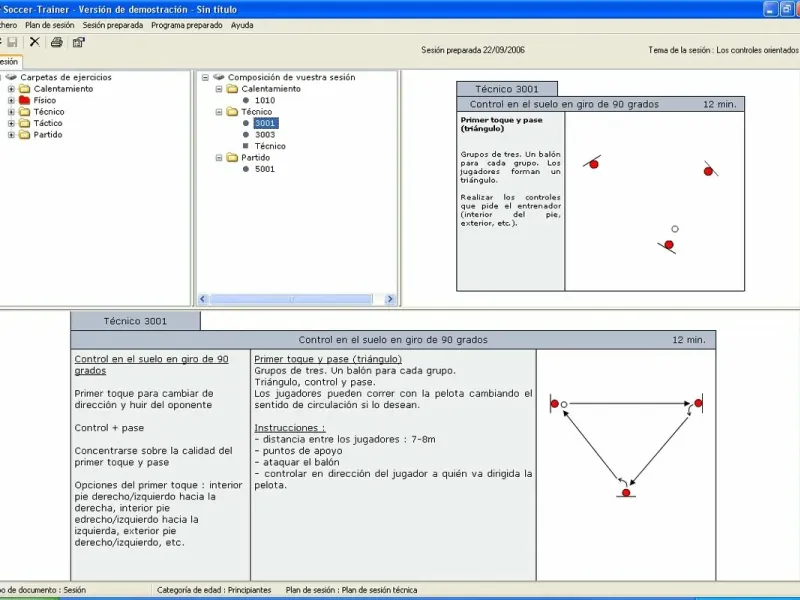This screenshot has width=800, height=600.
Task: Click the Táctico folder label
Action: point(48,123)
